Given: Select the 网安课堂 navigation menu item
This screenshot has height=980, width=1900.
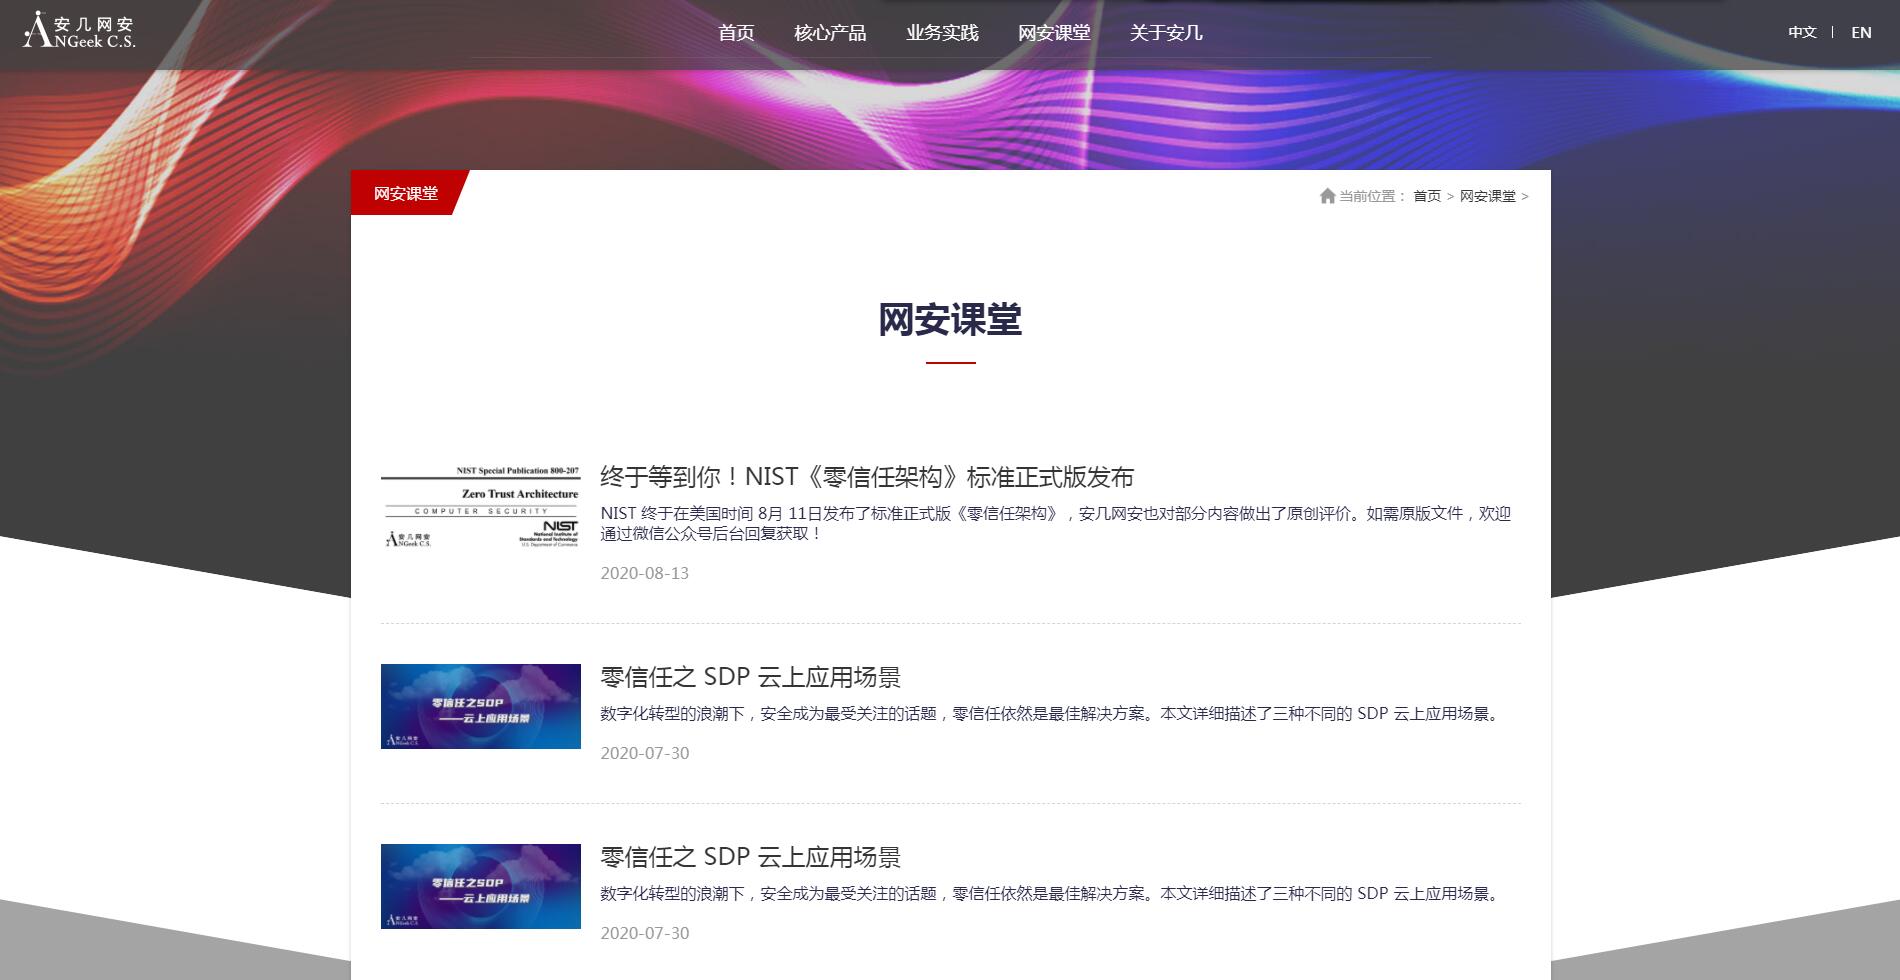Looking at the screenshot, I should [1053, 33].
